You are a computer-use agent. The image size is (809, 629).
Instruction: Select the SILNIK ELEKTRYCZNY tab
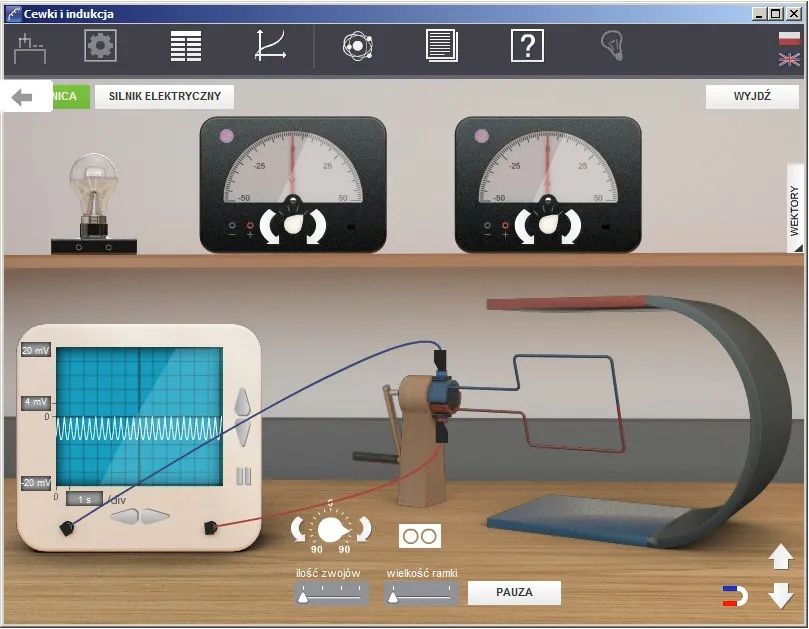[x=165, y=97]
